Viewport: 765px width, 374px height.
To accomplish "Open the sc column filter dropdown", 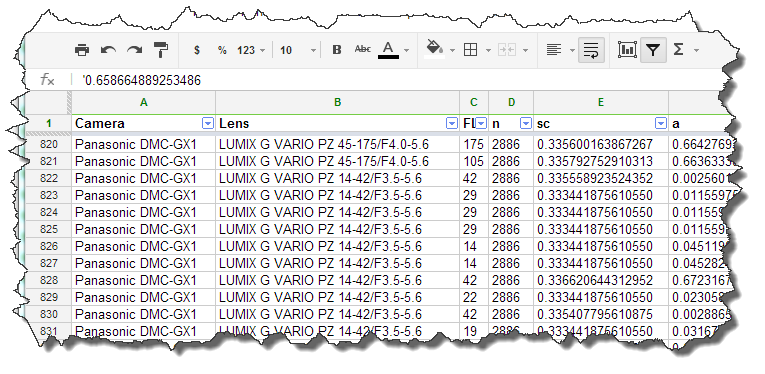I will pos(661,124).
